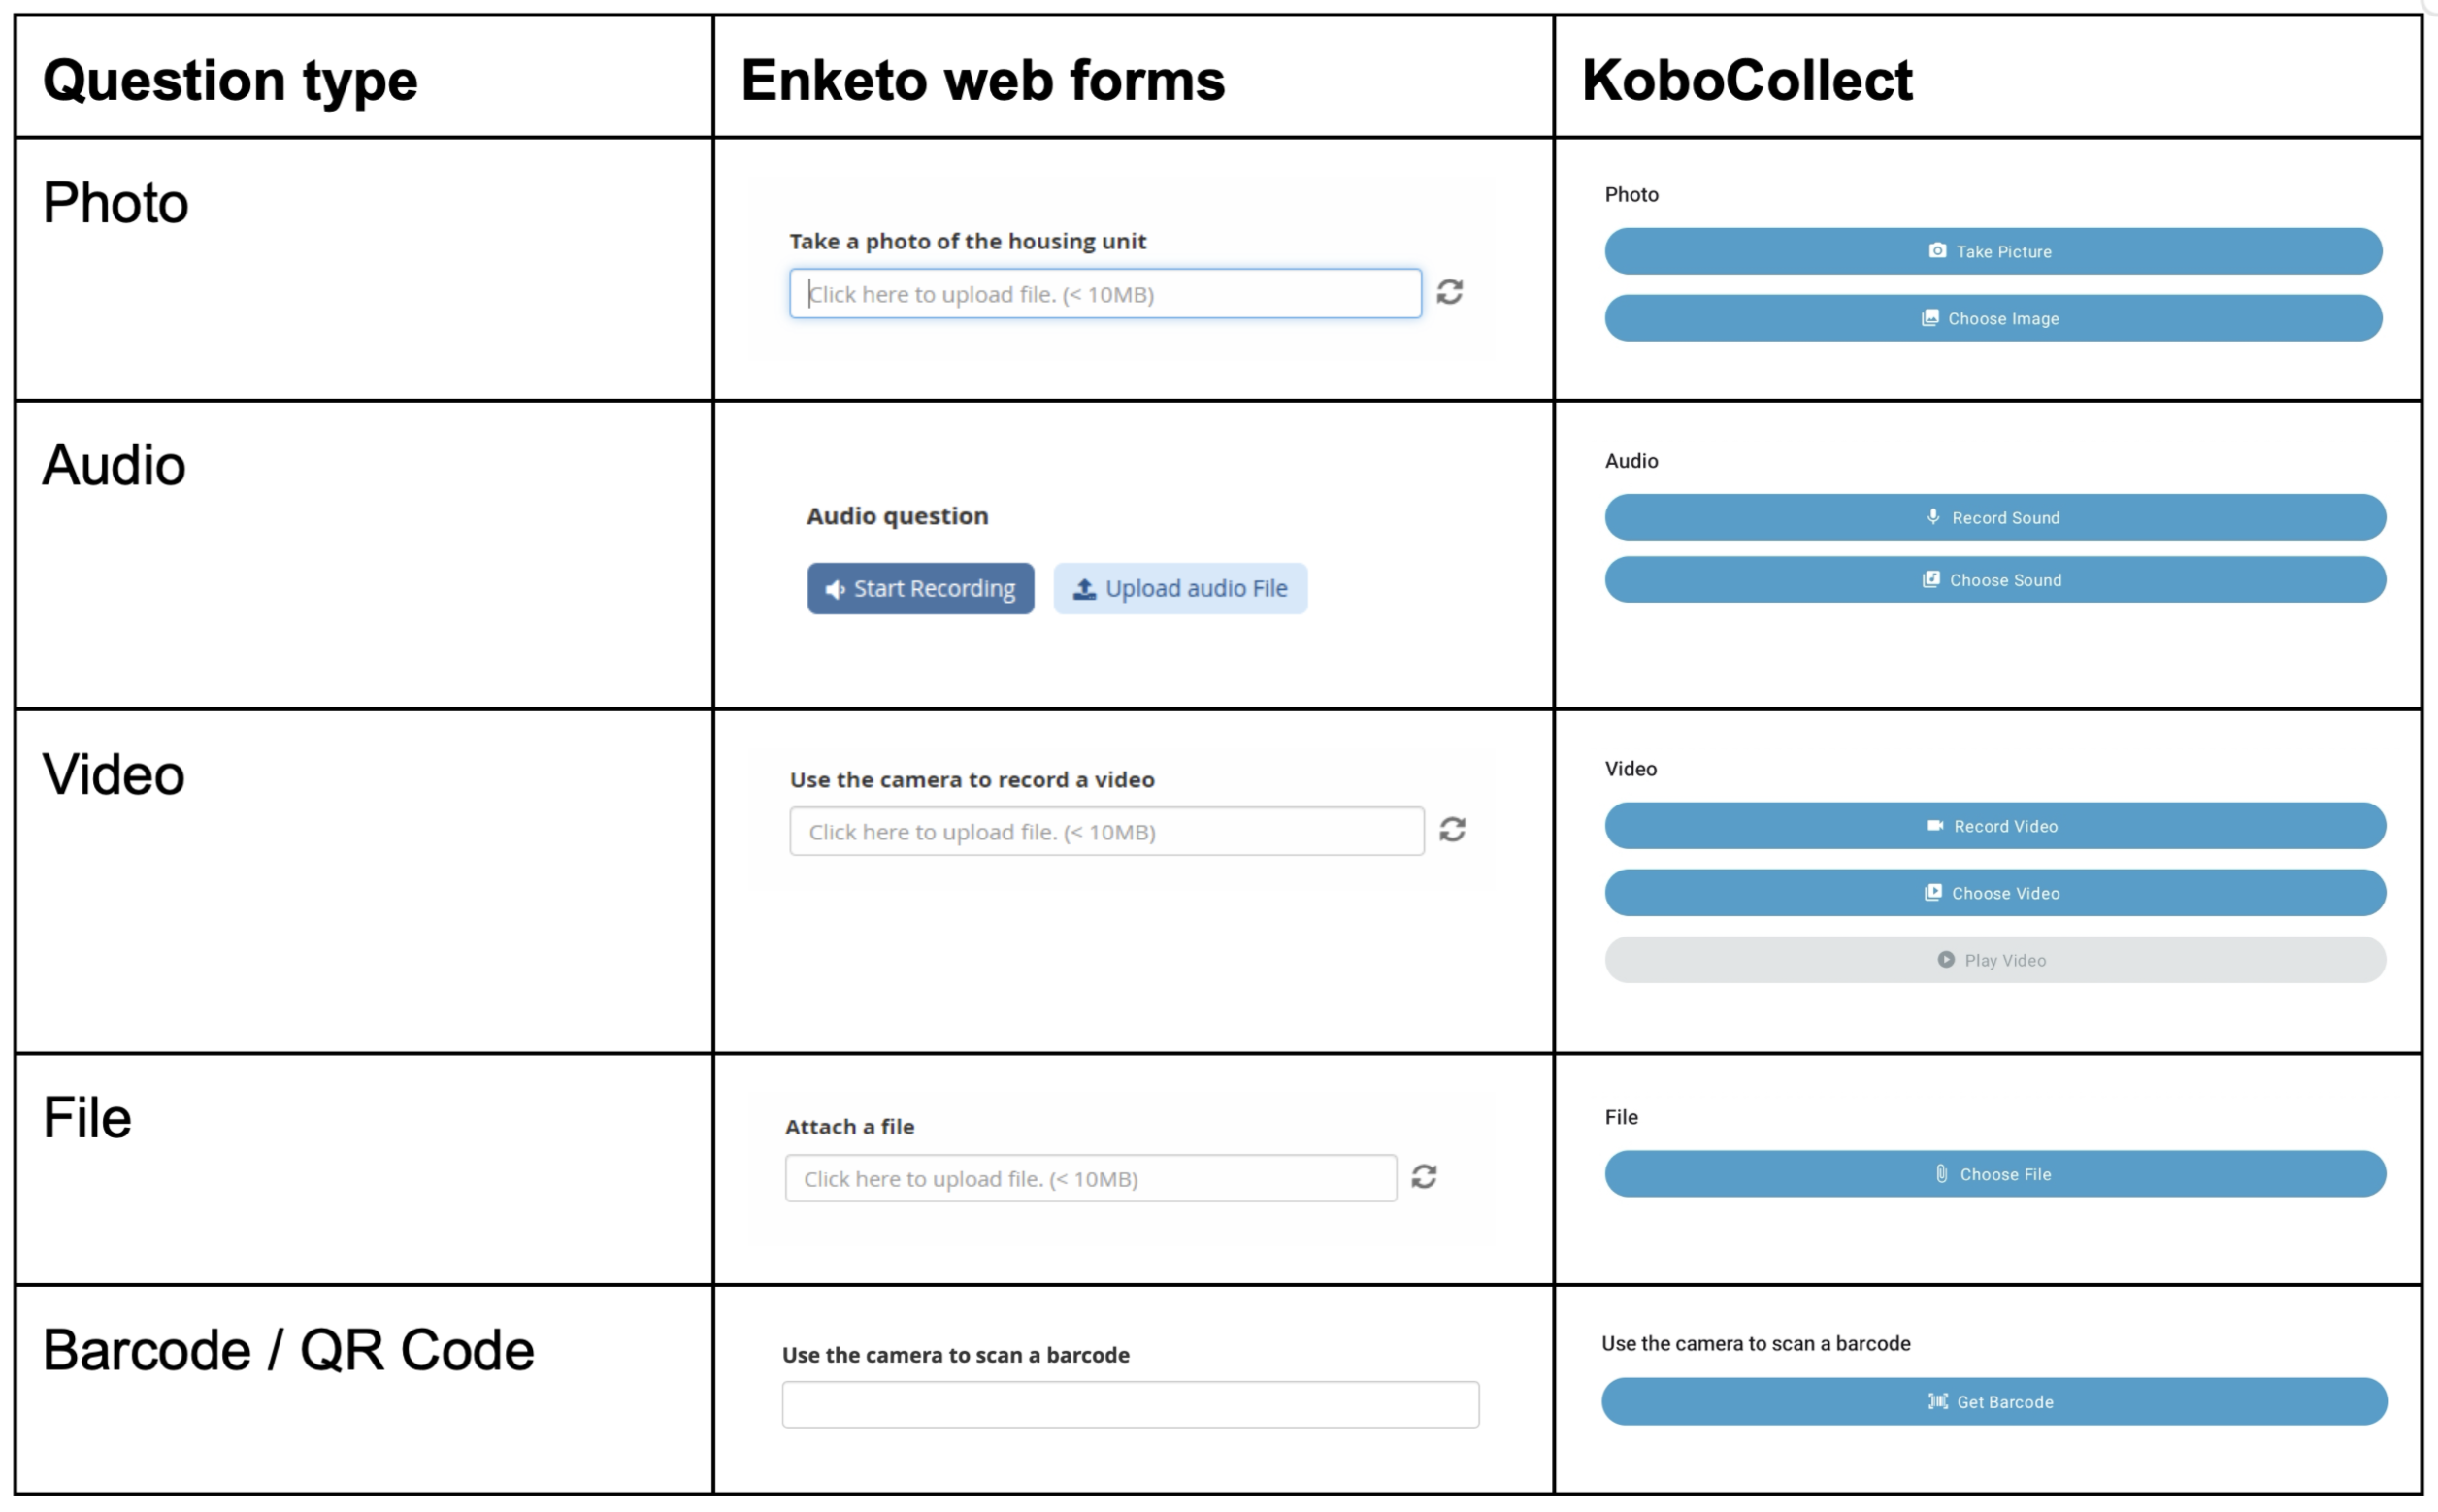Click the photo upload refresh icon
The width and height of the screenshot is (2438, 1512).
click(x=1450, y=292)
